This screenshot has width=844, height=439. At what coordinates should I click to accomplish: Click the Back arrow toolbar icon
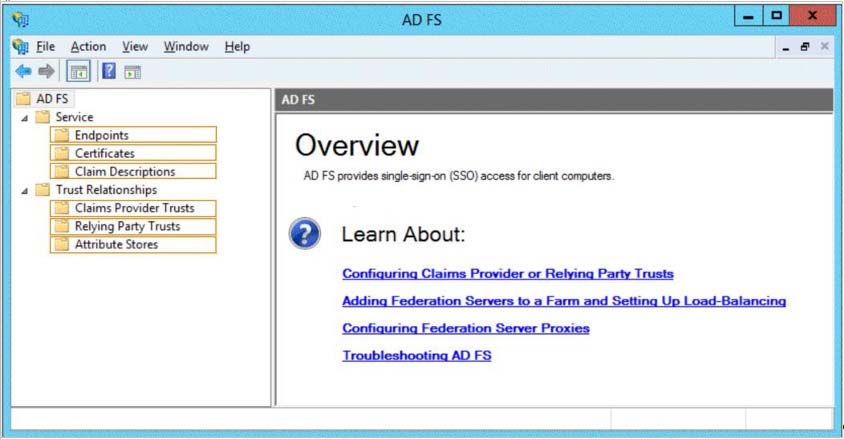[x=23, y=71]
